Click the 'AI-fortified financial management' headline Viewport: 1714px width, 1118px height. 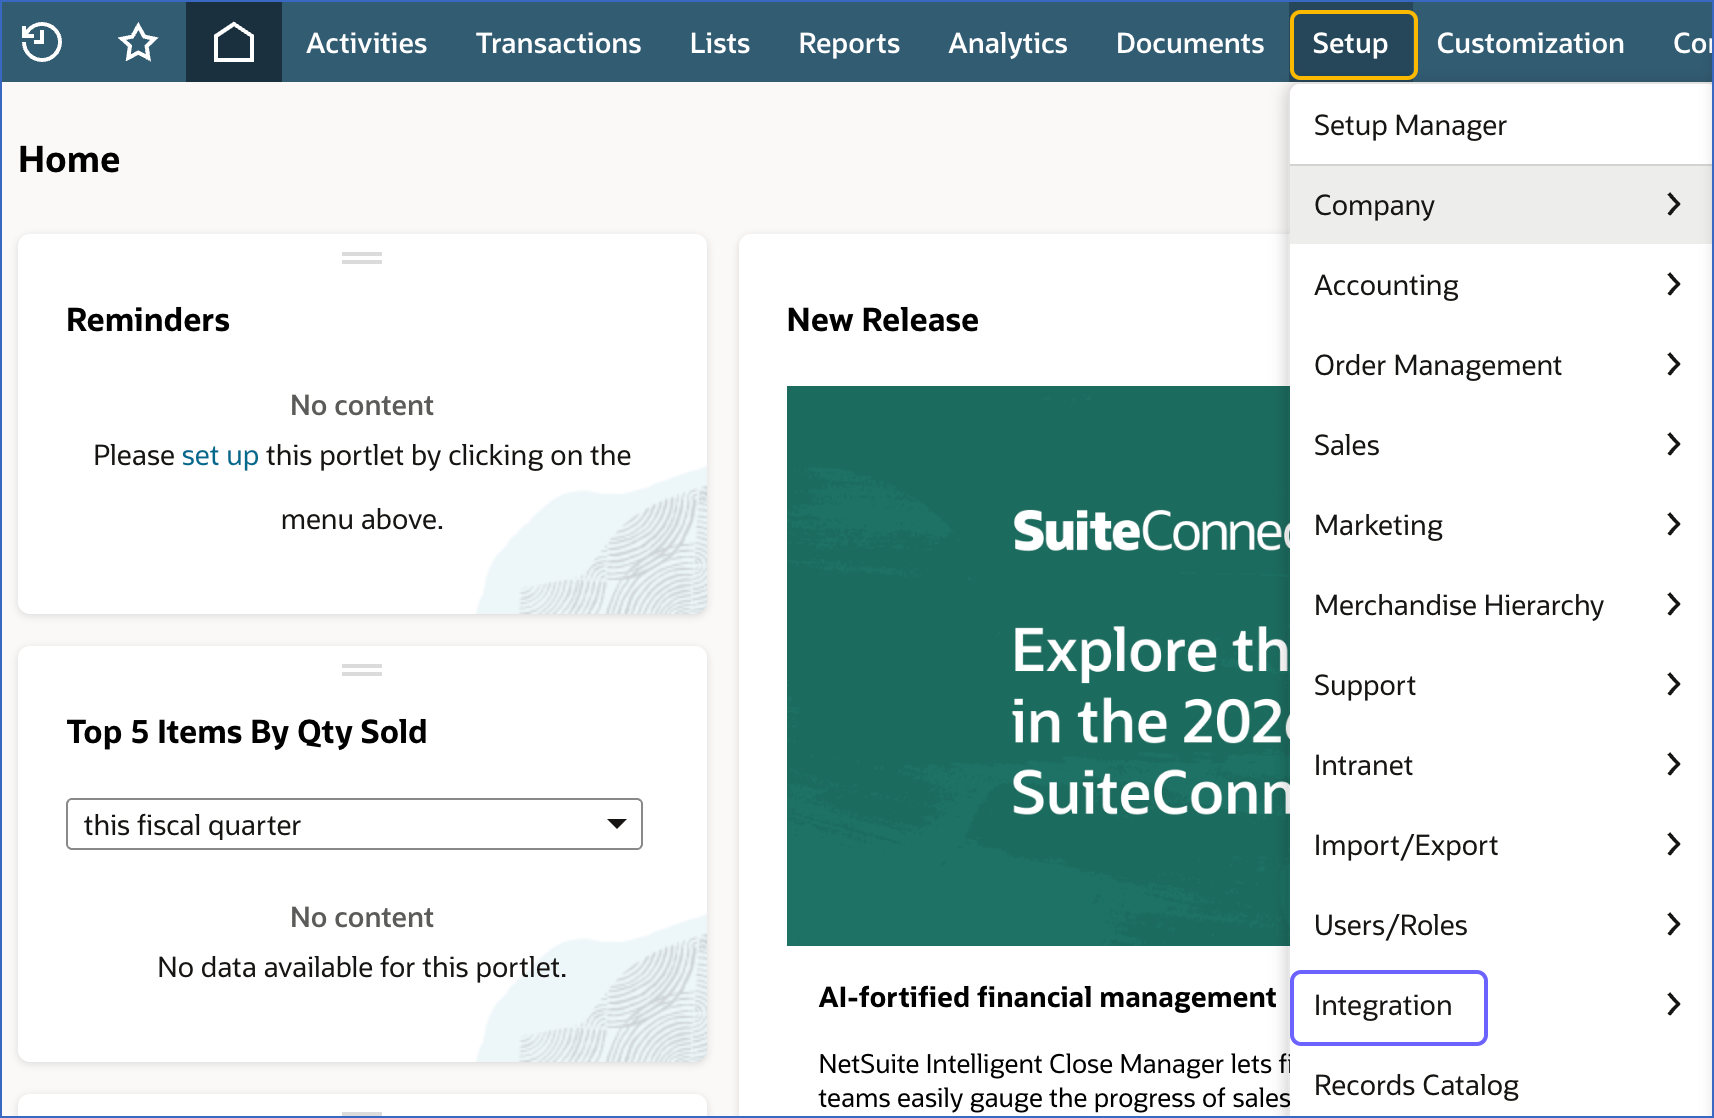[x=1047, y=997]
